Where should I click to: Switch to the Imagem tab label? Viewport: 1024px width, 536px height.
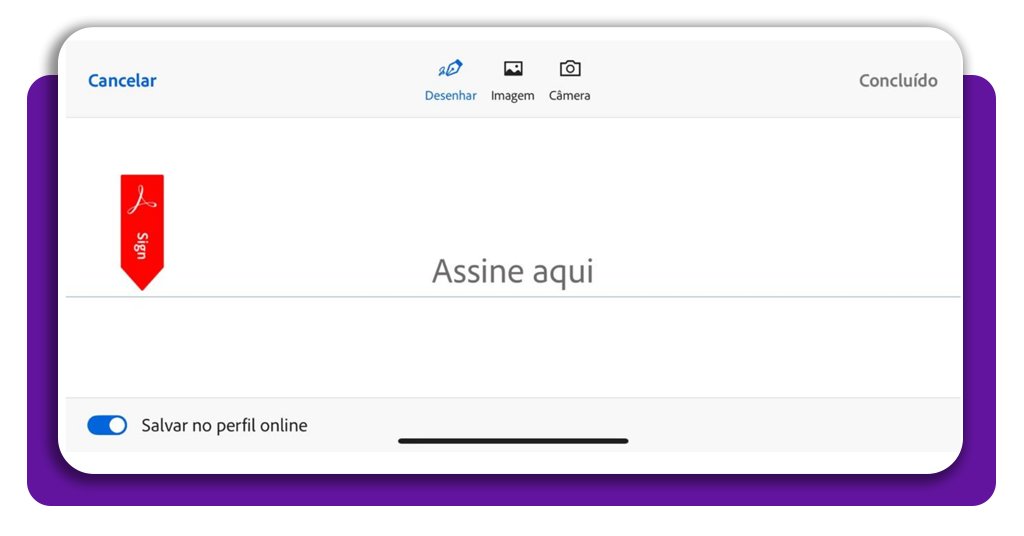coord(513,96)
